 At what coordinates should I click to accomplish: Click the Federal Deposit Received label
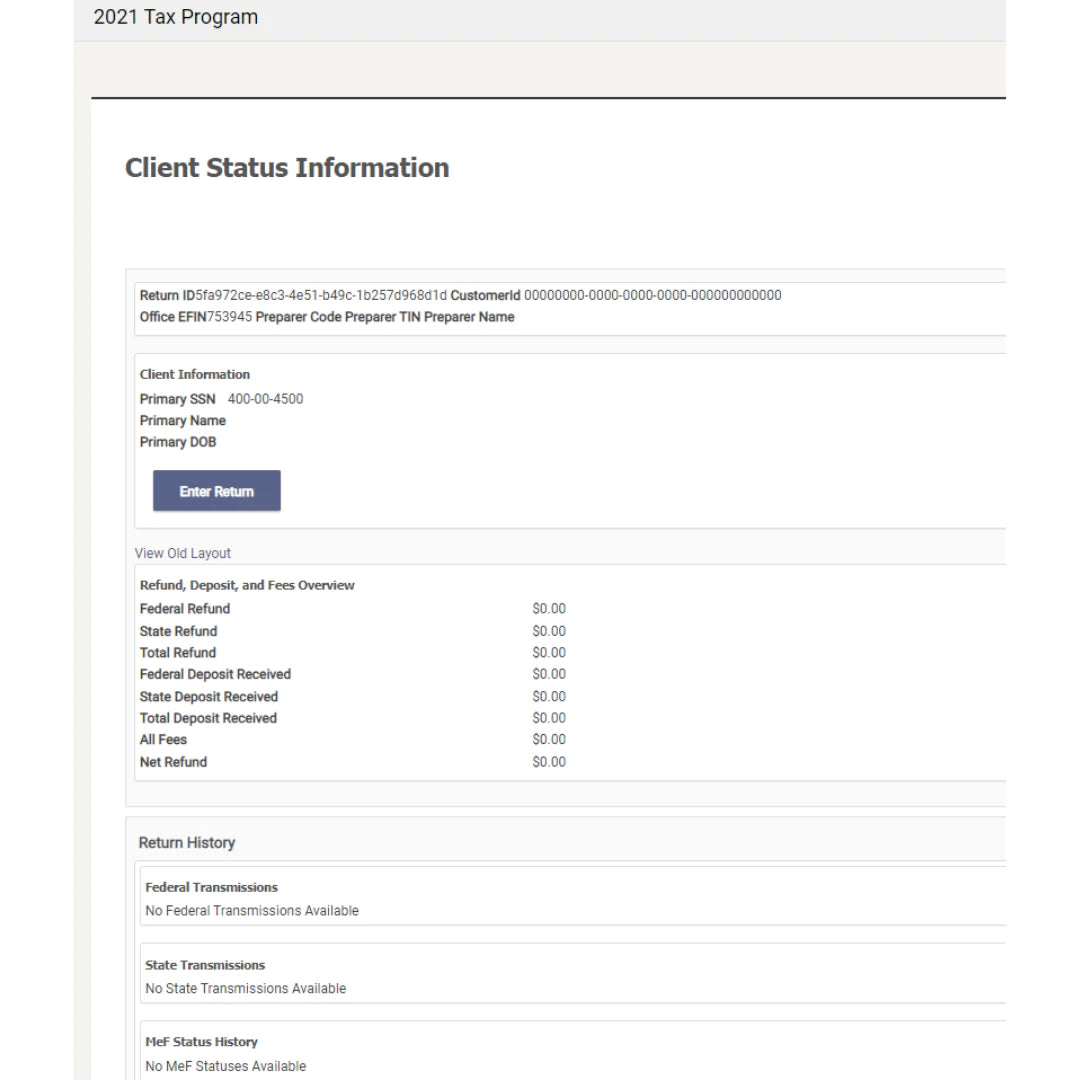pos(215,674)
